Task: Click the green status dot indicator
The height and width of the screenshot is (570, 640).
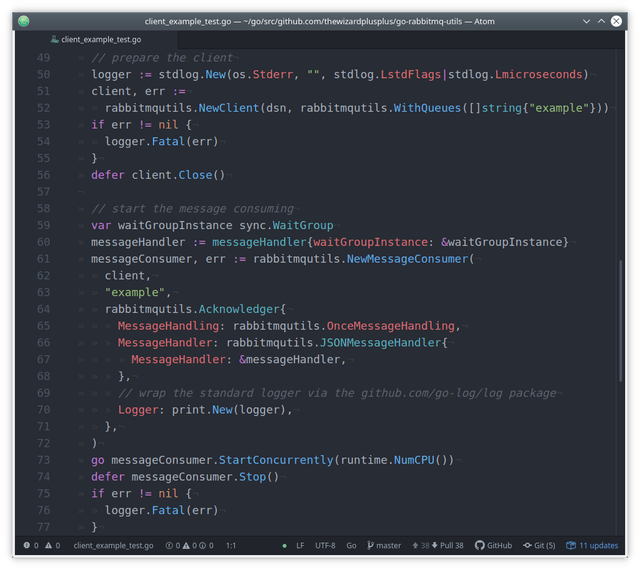Action: [284, 546]
